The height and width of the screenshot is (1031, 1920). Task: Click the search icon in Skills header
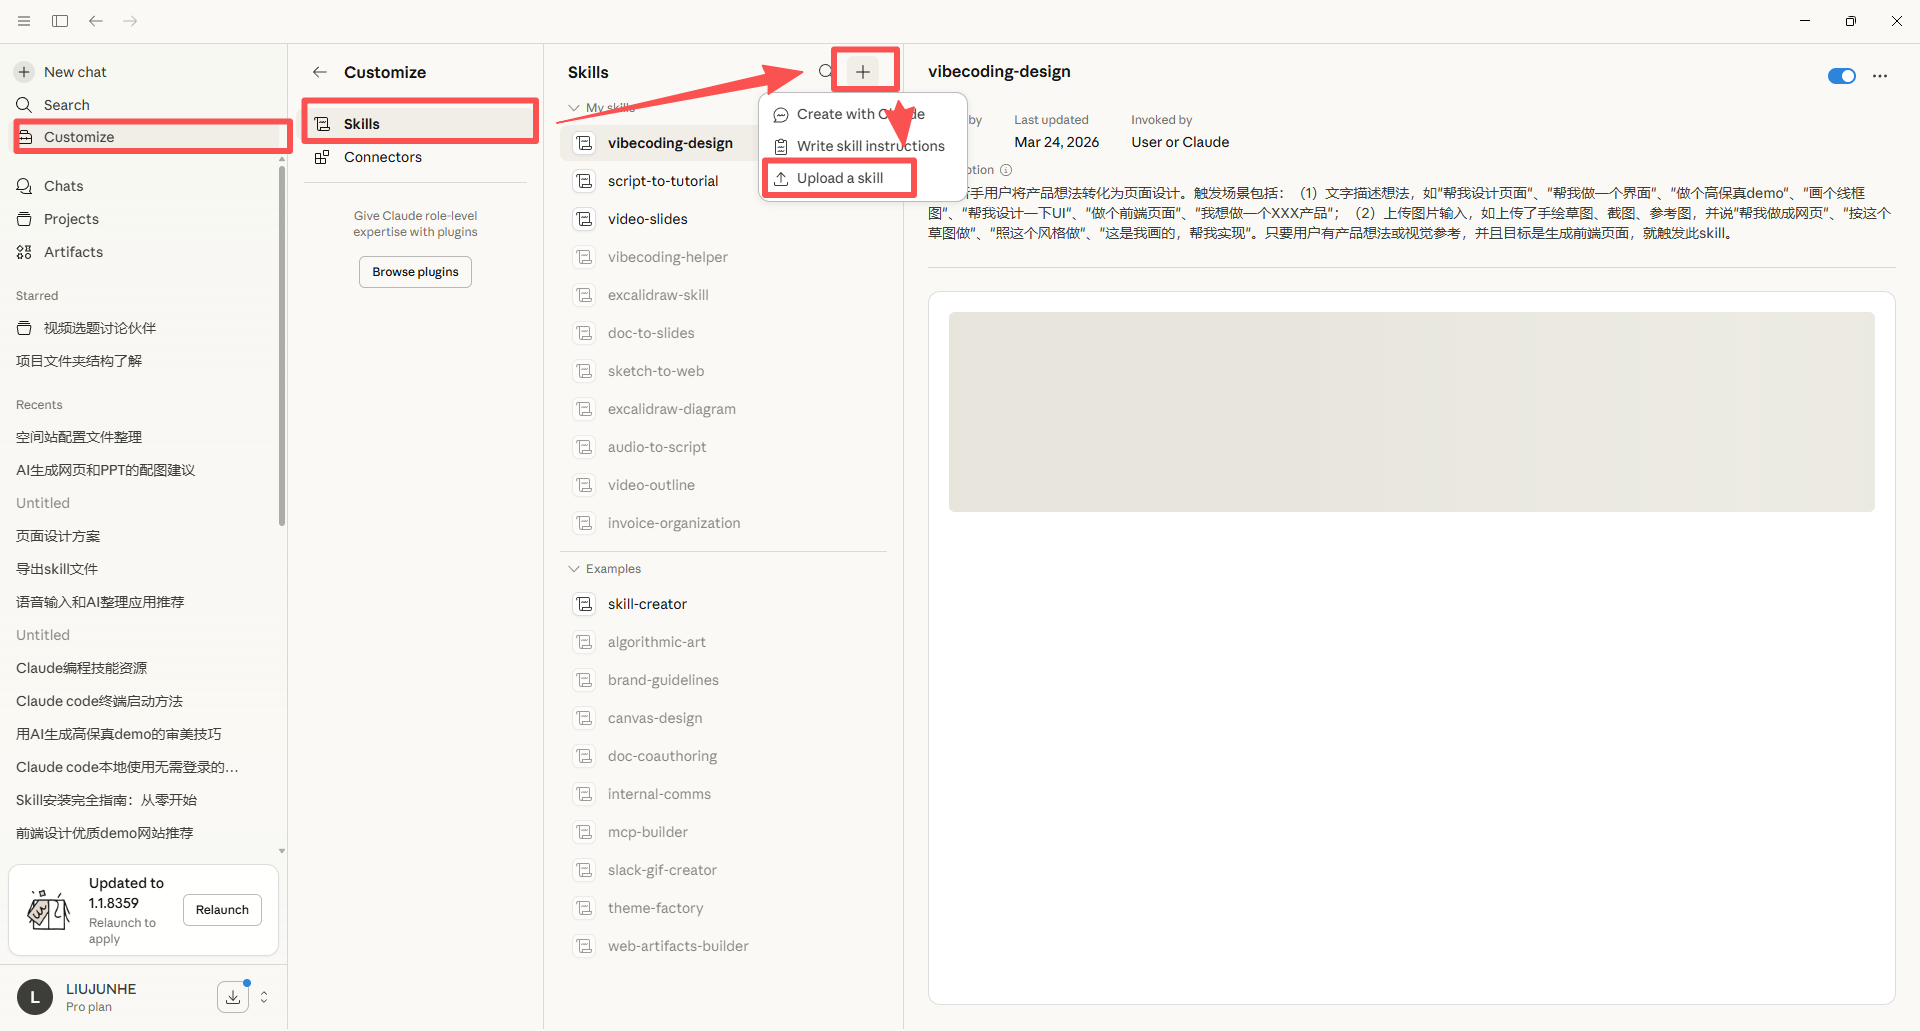pos(825,71)
